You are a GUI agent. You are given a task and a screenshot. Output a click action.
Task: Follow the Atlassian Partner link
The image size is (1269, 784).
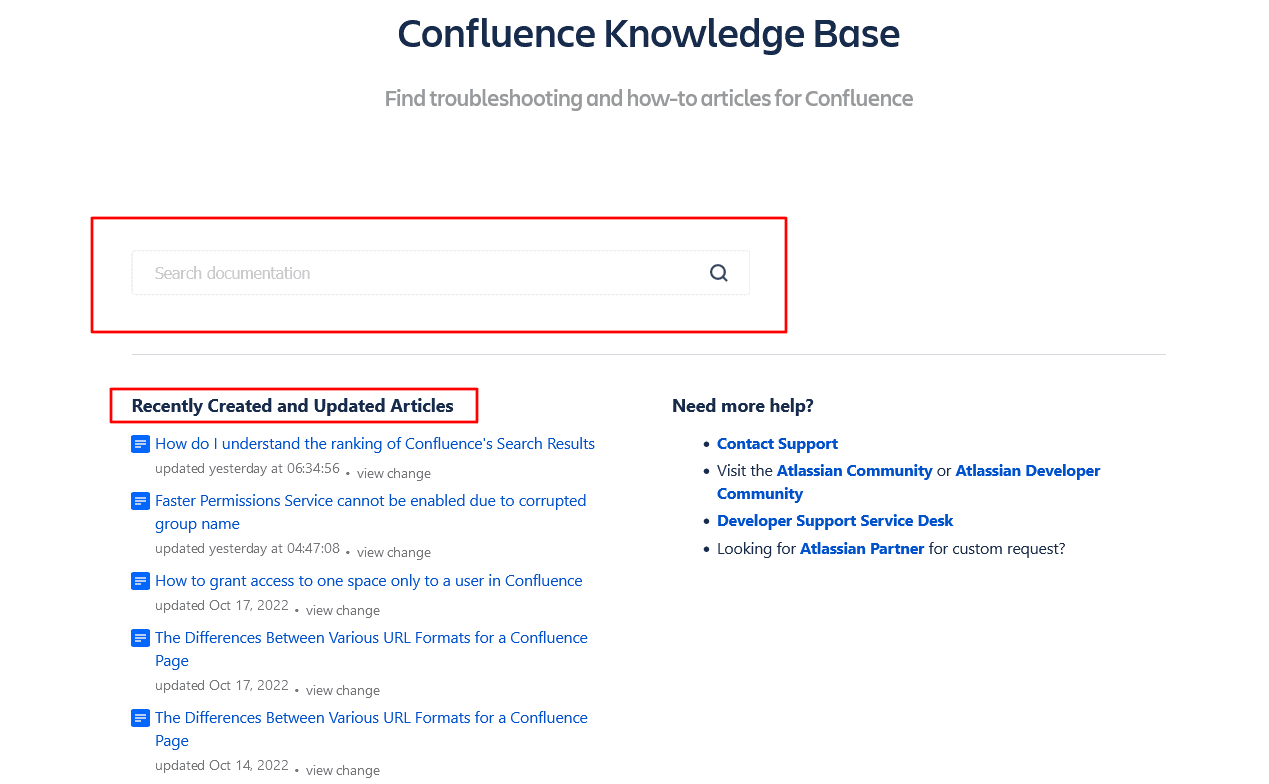pyautogui.click(x=861, y=549)
